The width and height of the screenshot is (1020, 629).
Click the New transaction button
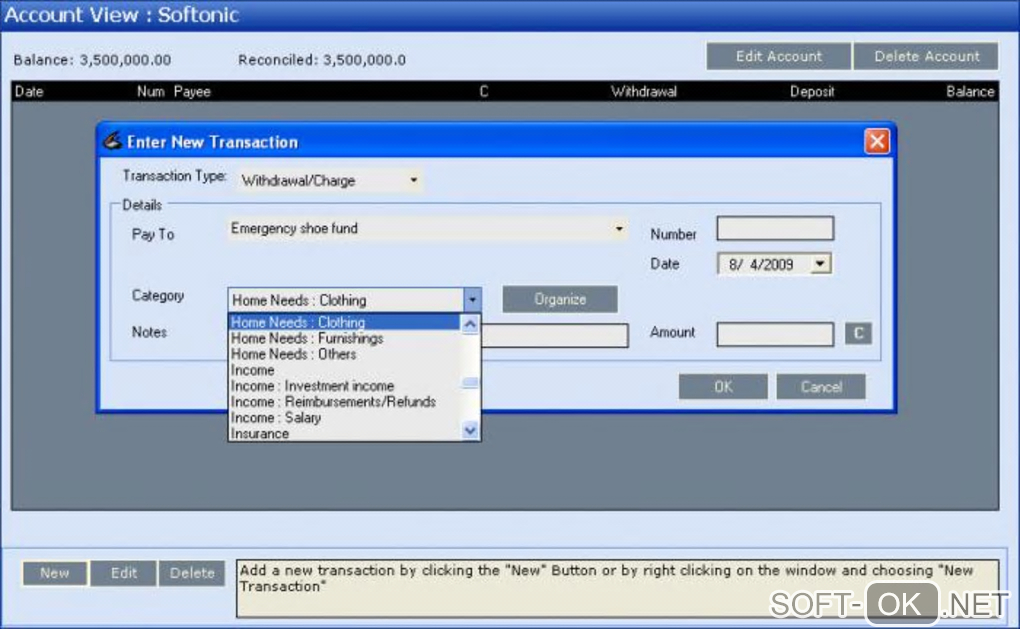click(x=55, y=573)
